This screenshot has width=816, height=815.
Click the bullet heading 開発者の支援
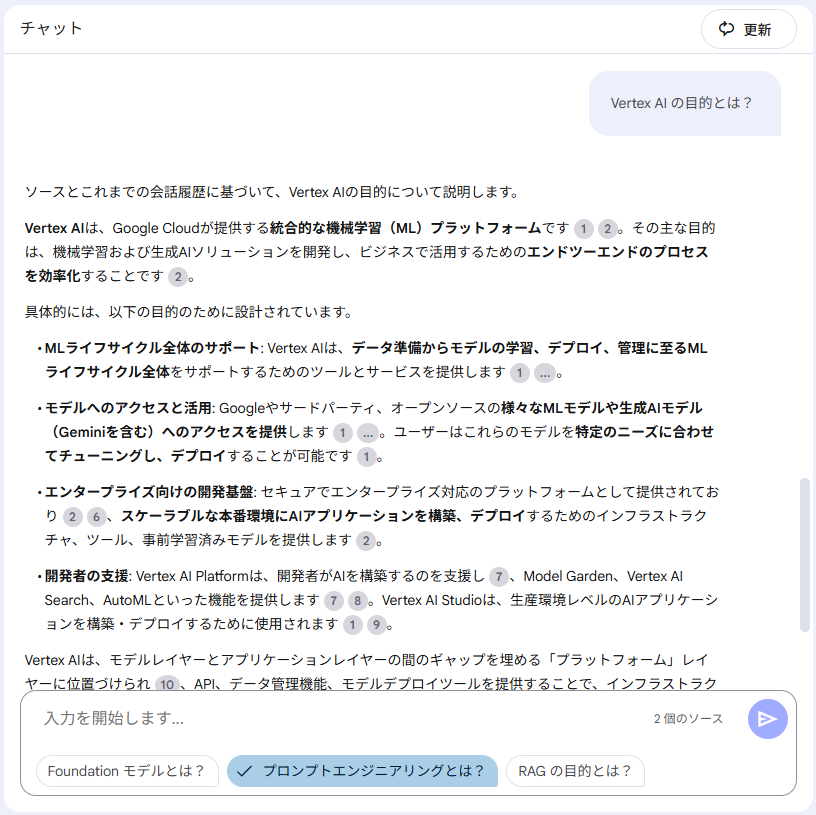[86, 576]
